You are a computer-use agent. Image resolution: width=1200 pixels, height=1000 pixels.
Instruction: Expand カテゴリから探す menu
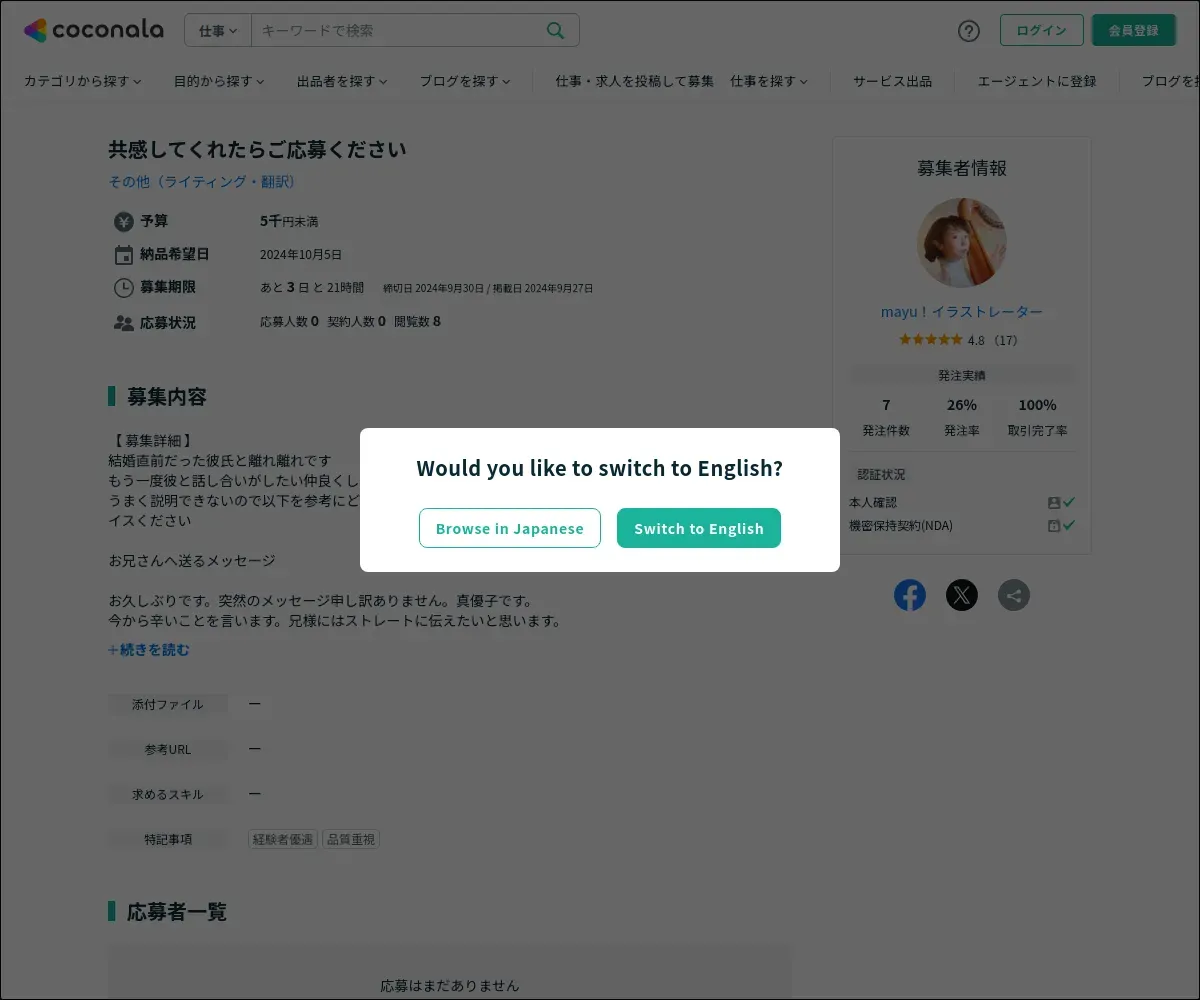pyautogui.click(x=83, y=81)
